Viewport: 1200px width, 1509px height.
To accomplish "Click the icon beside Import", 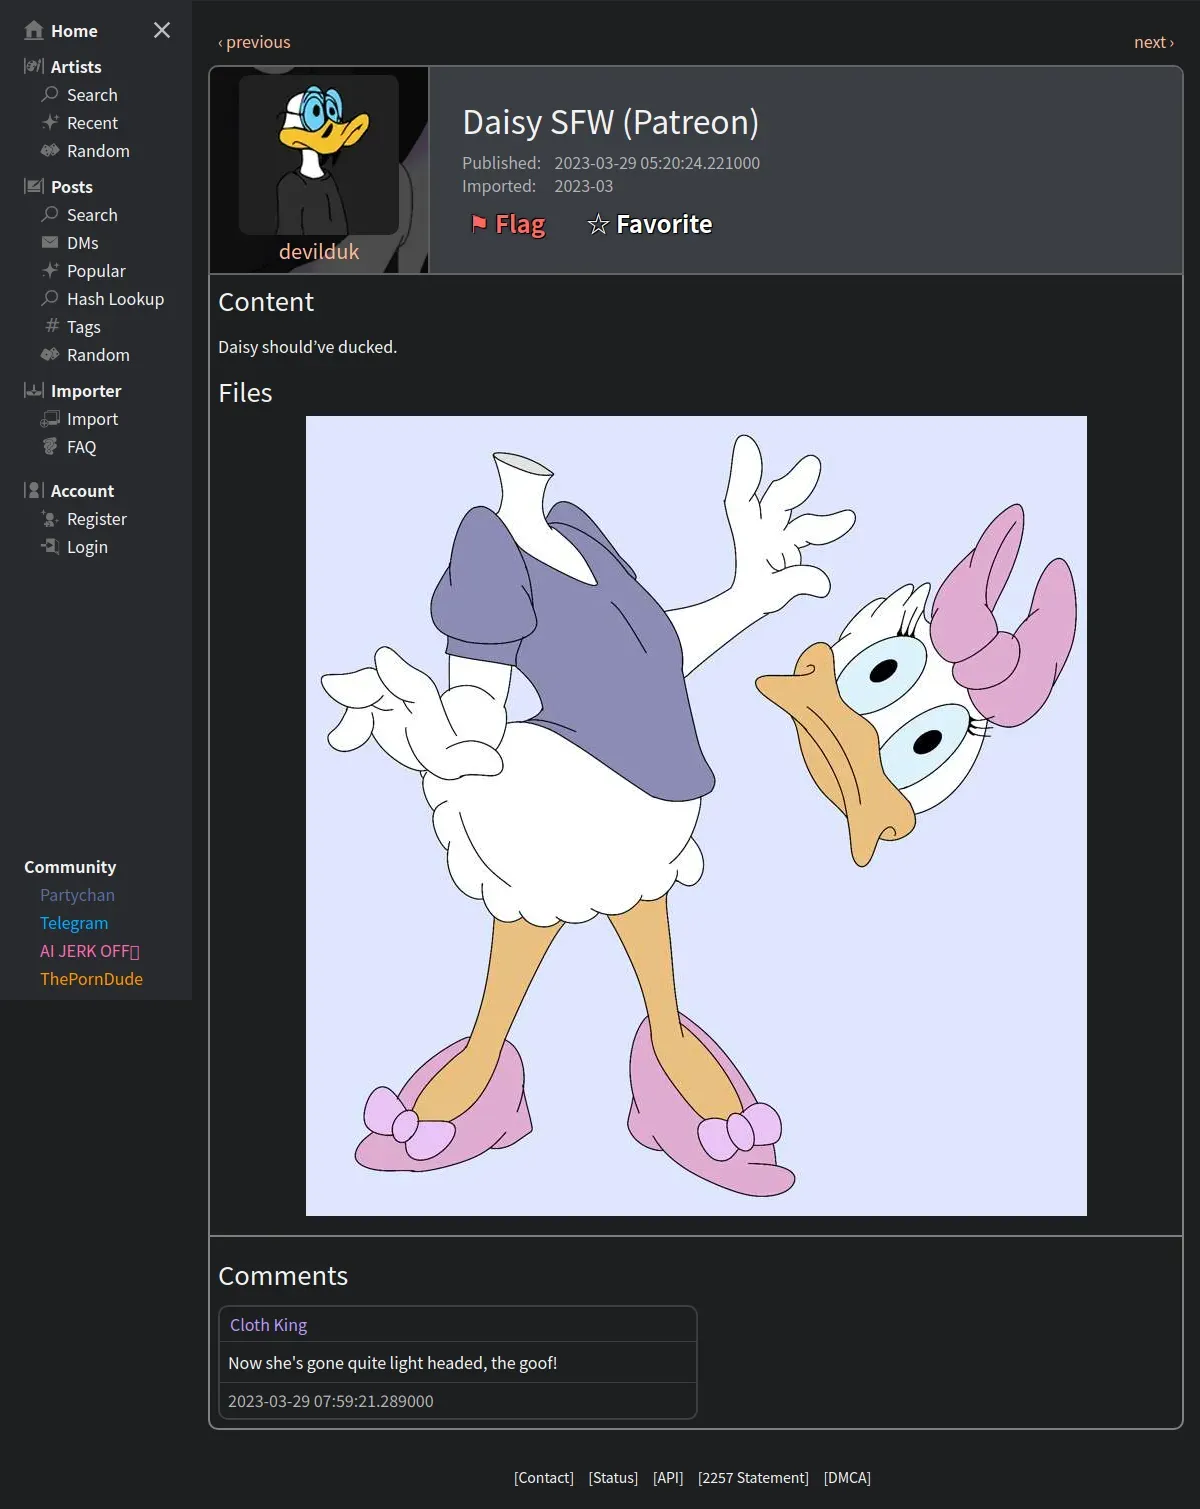I will [50, 418].
